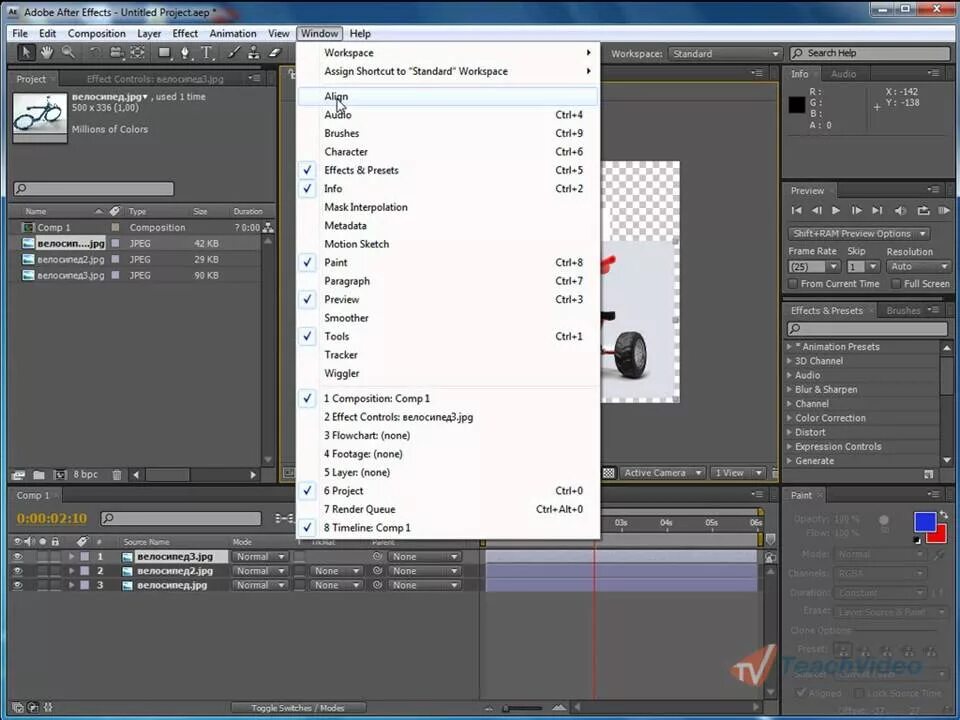The height and width of the screenshot is (720, 960).
Task: Play the composition in Preview panel
Action: click(836, 211)
